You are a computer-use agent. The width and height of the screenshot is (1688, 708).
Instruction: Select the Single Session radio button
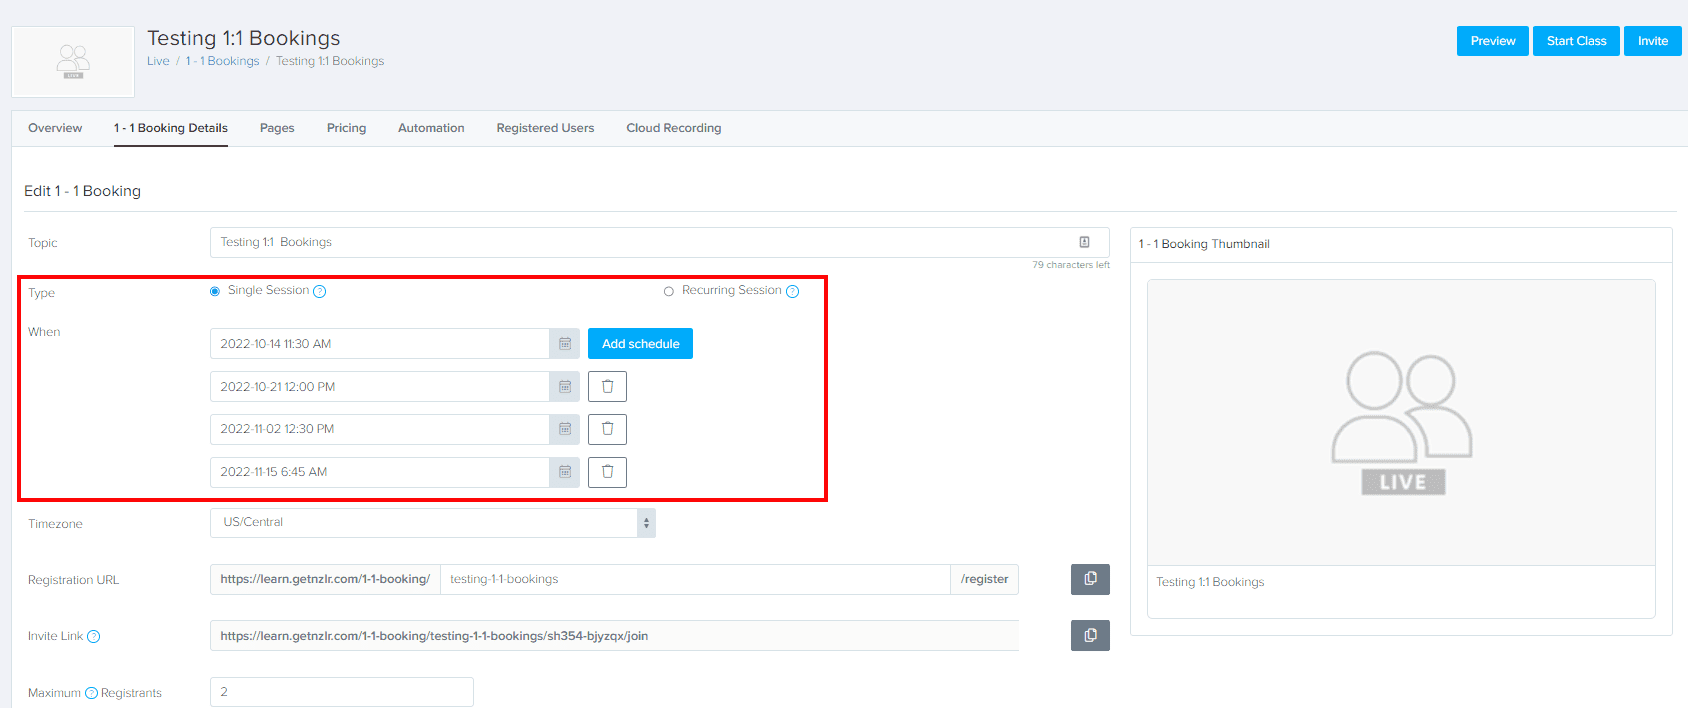click(x=215, y=291)
